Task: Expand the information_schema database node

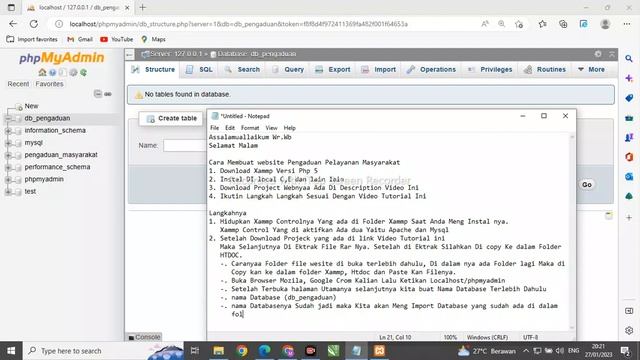Action: tap(8, 131)
